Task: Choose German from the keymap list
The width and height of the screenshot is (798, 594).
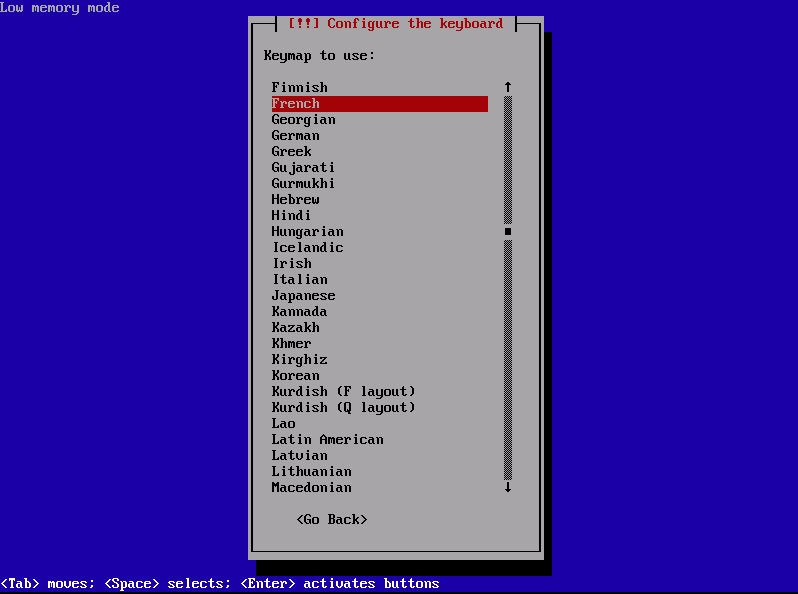Action: tap(380, 135)
